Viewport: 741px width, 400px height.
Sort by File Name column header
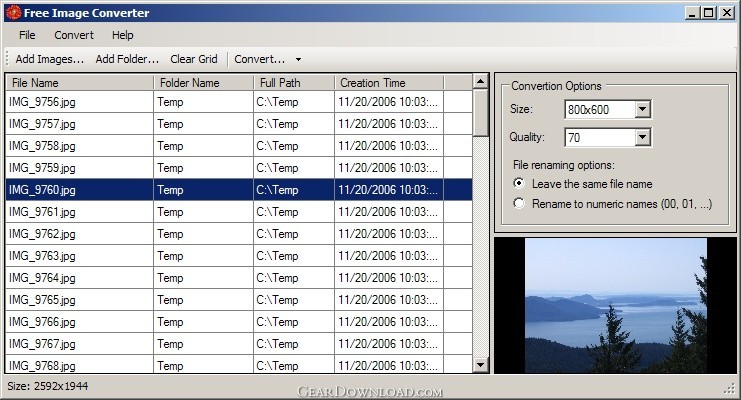point(79,83)
